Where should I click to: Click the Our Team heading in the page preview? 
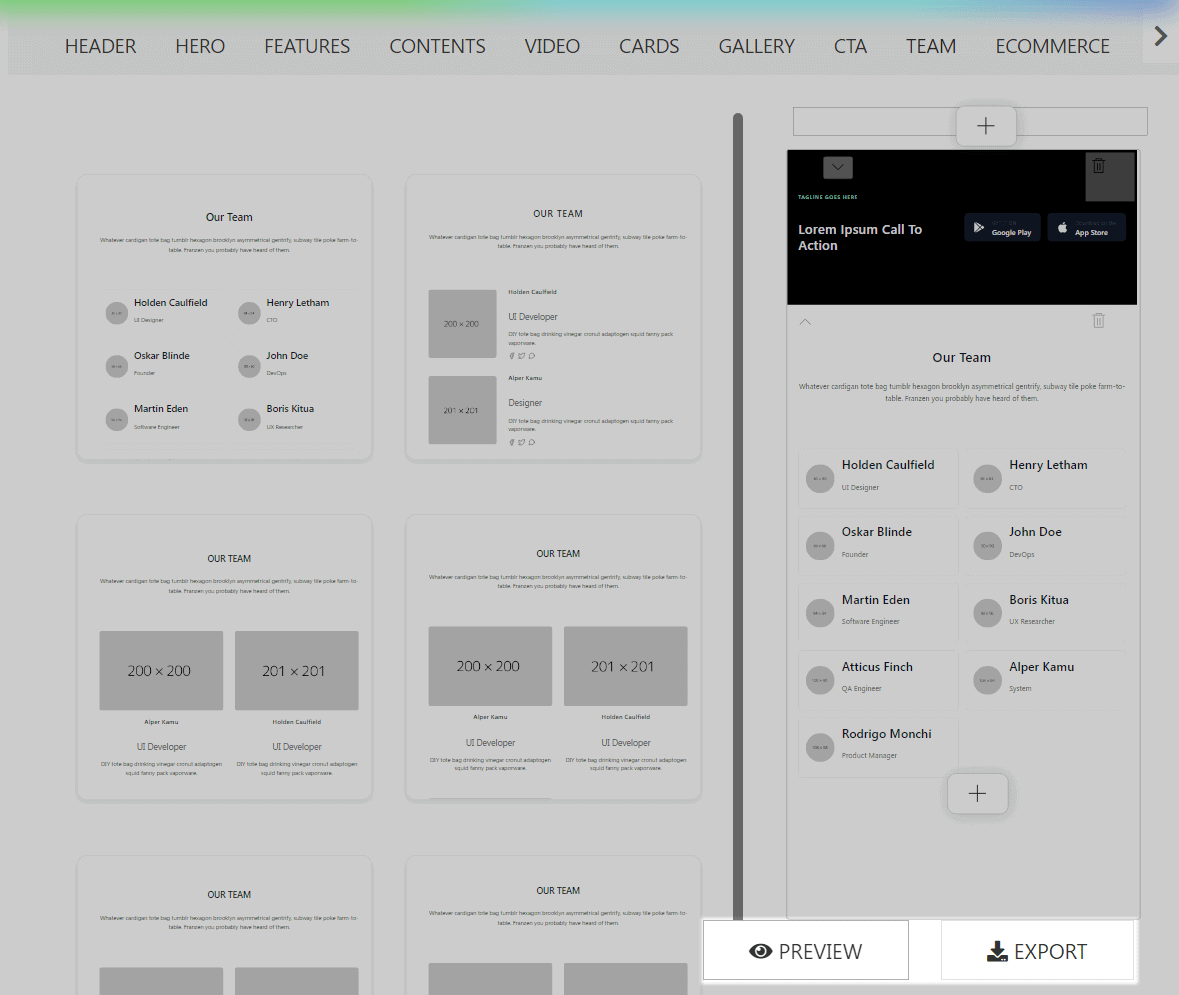961,357
